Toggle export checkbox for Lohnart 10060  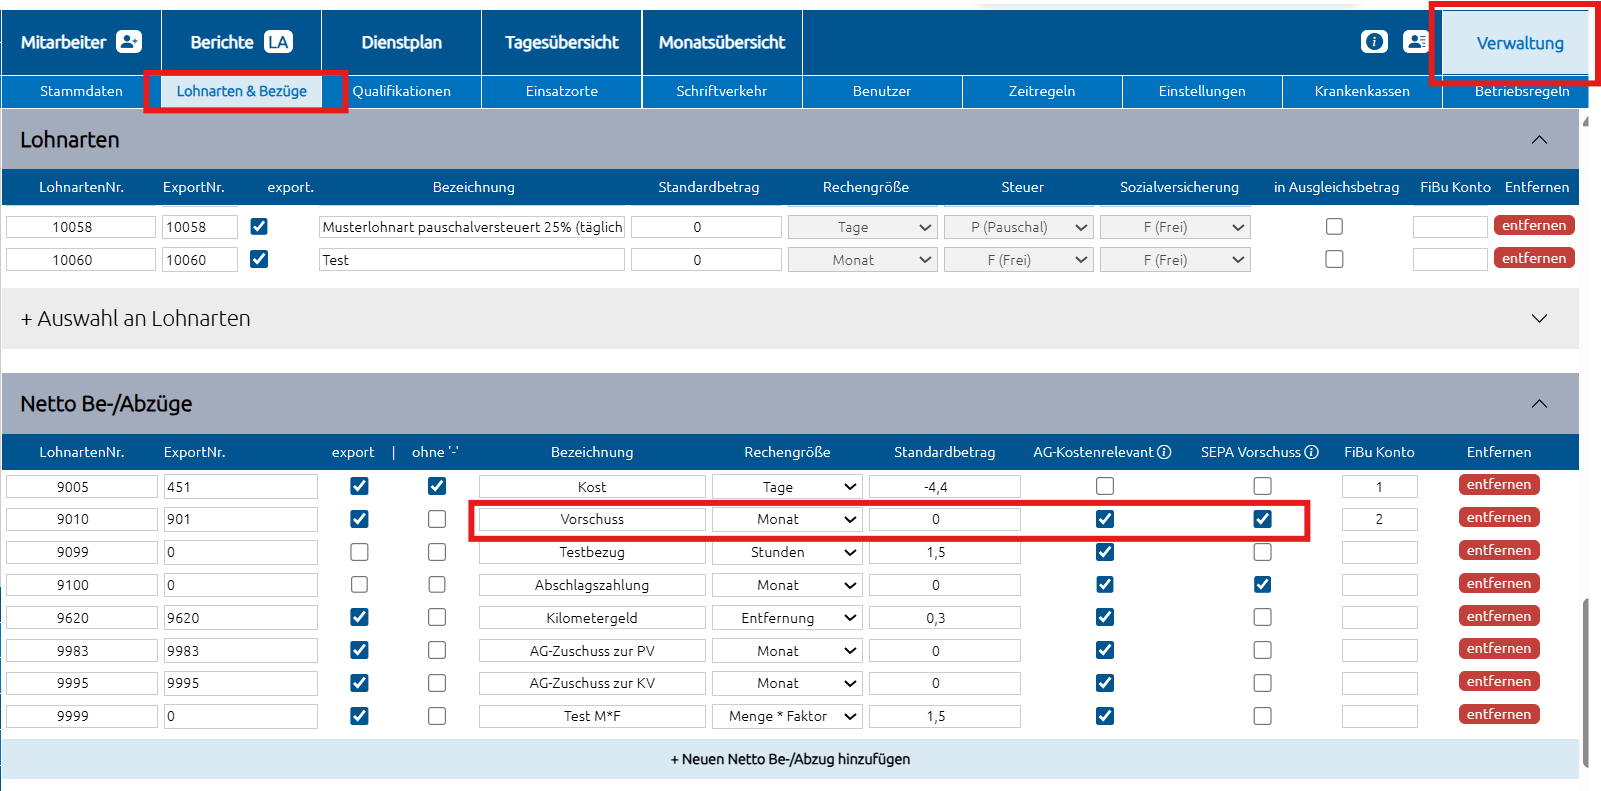[259, 259]
